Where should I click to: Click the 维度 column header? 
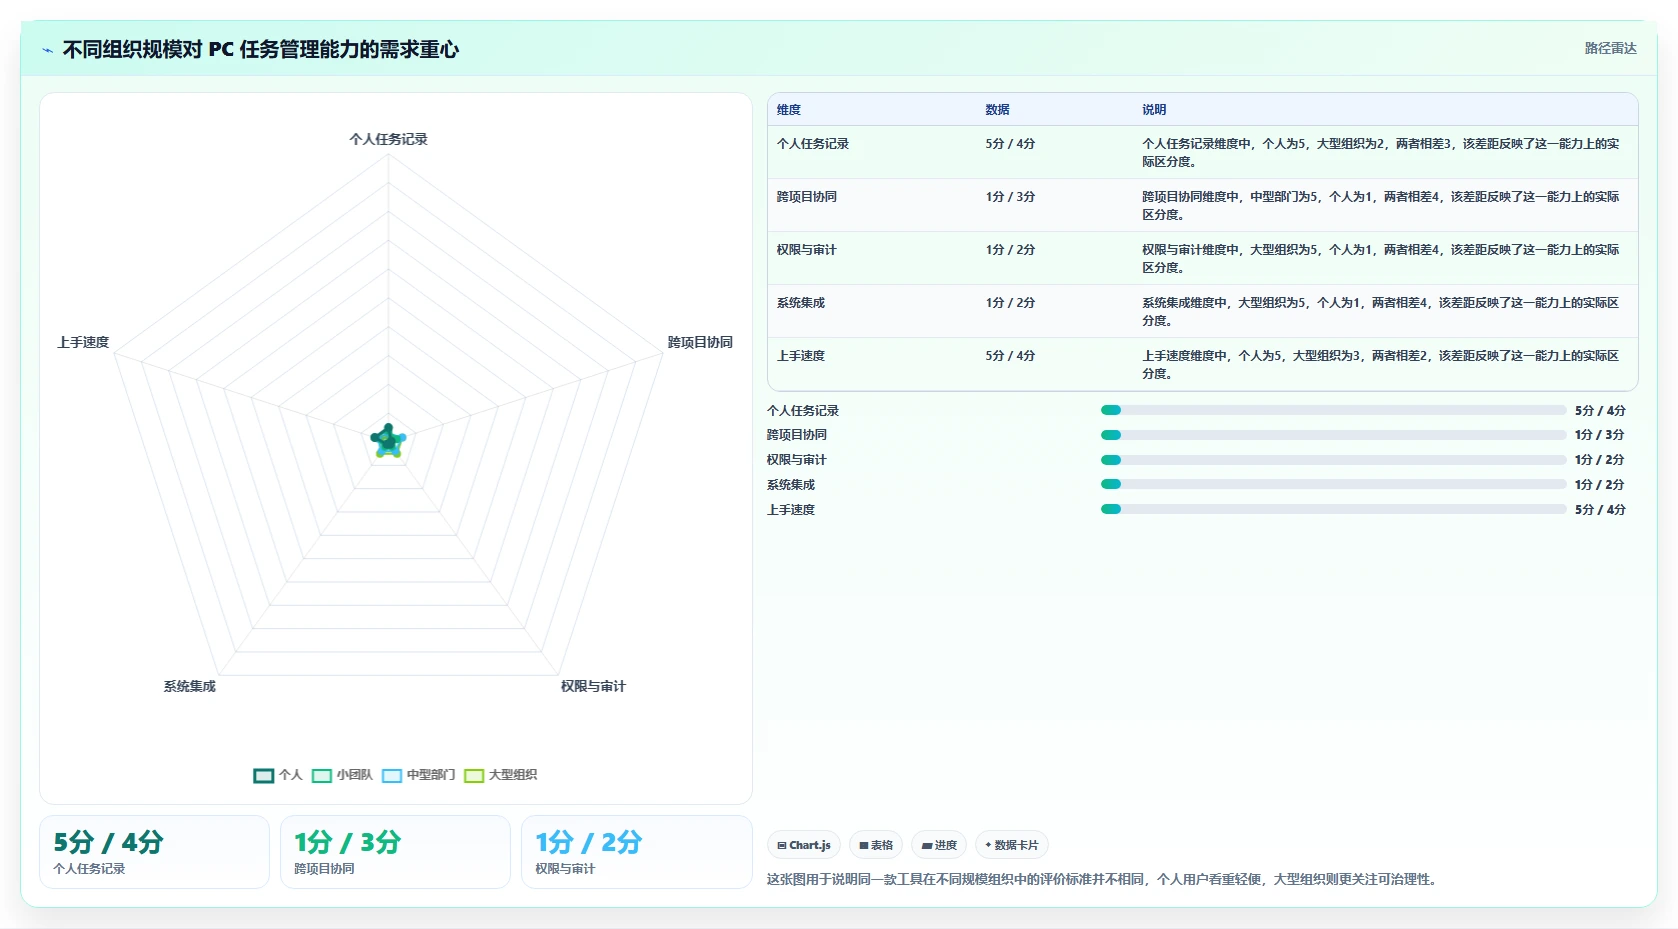click(x=789, y=110)
